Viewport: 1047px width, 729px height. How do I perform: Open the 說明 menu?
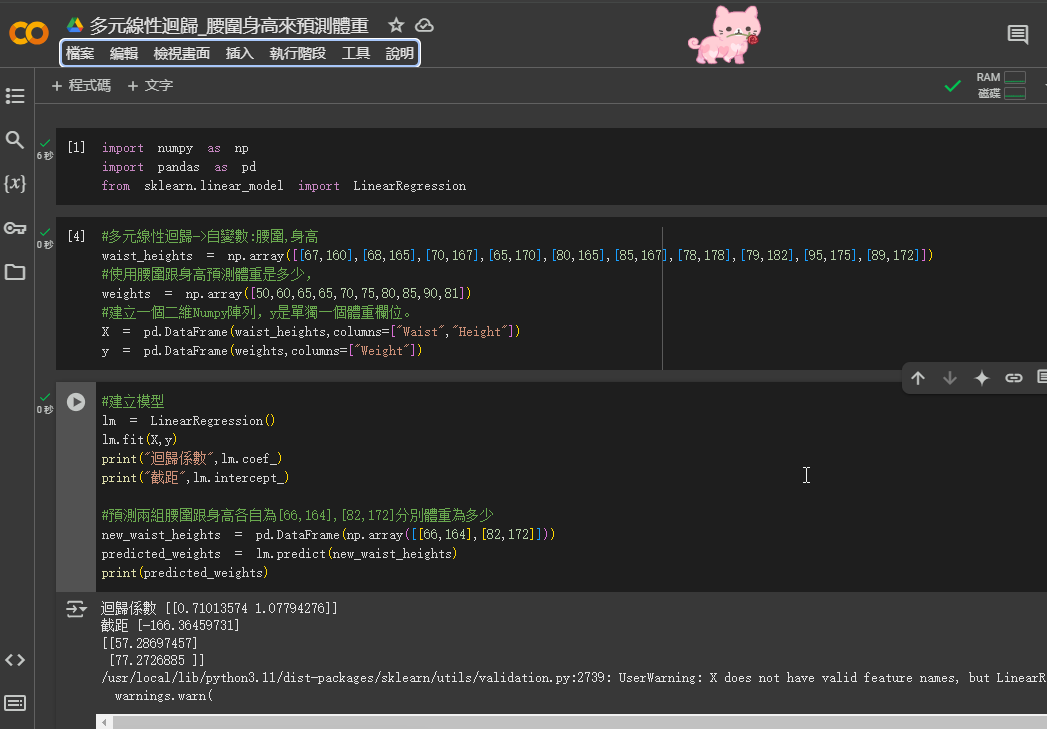click(399, 53)
